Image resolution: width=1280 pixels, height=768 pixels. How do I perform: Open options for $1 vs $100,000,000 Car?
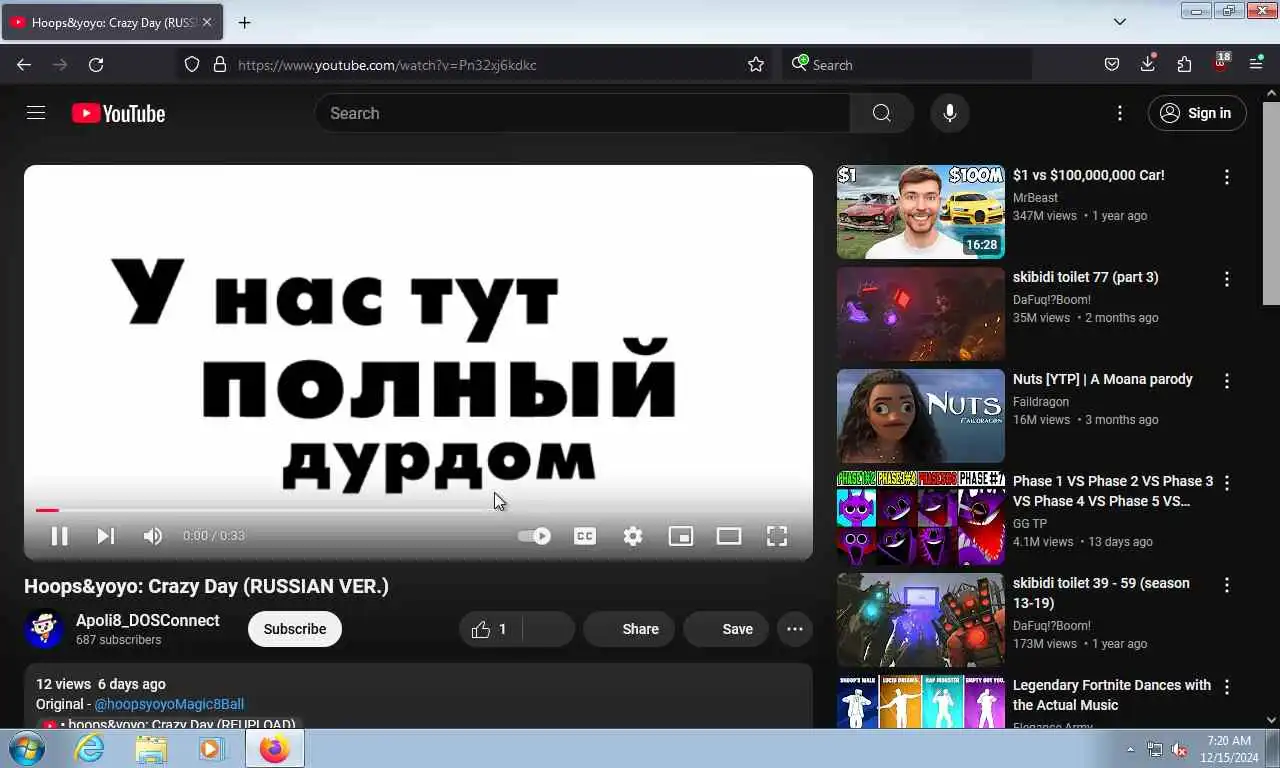[x=1227, y=177]
